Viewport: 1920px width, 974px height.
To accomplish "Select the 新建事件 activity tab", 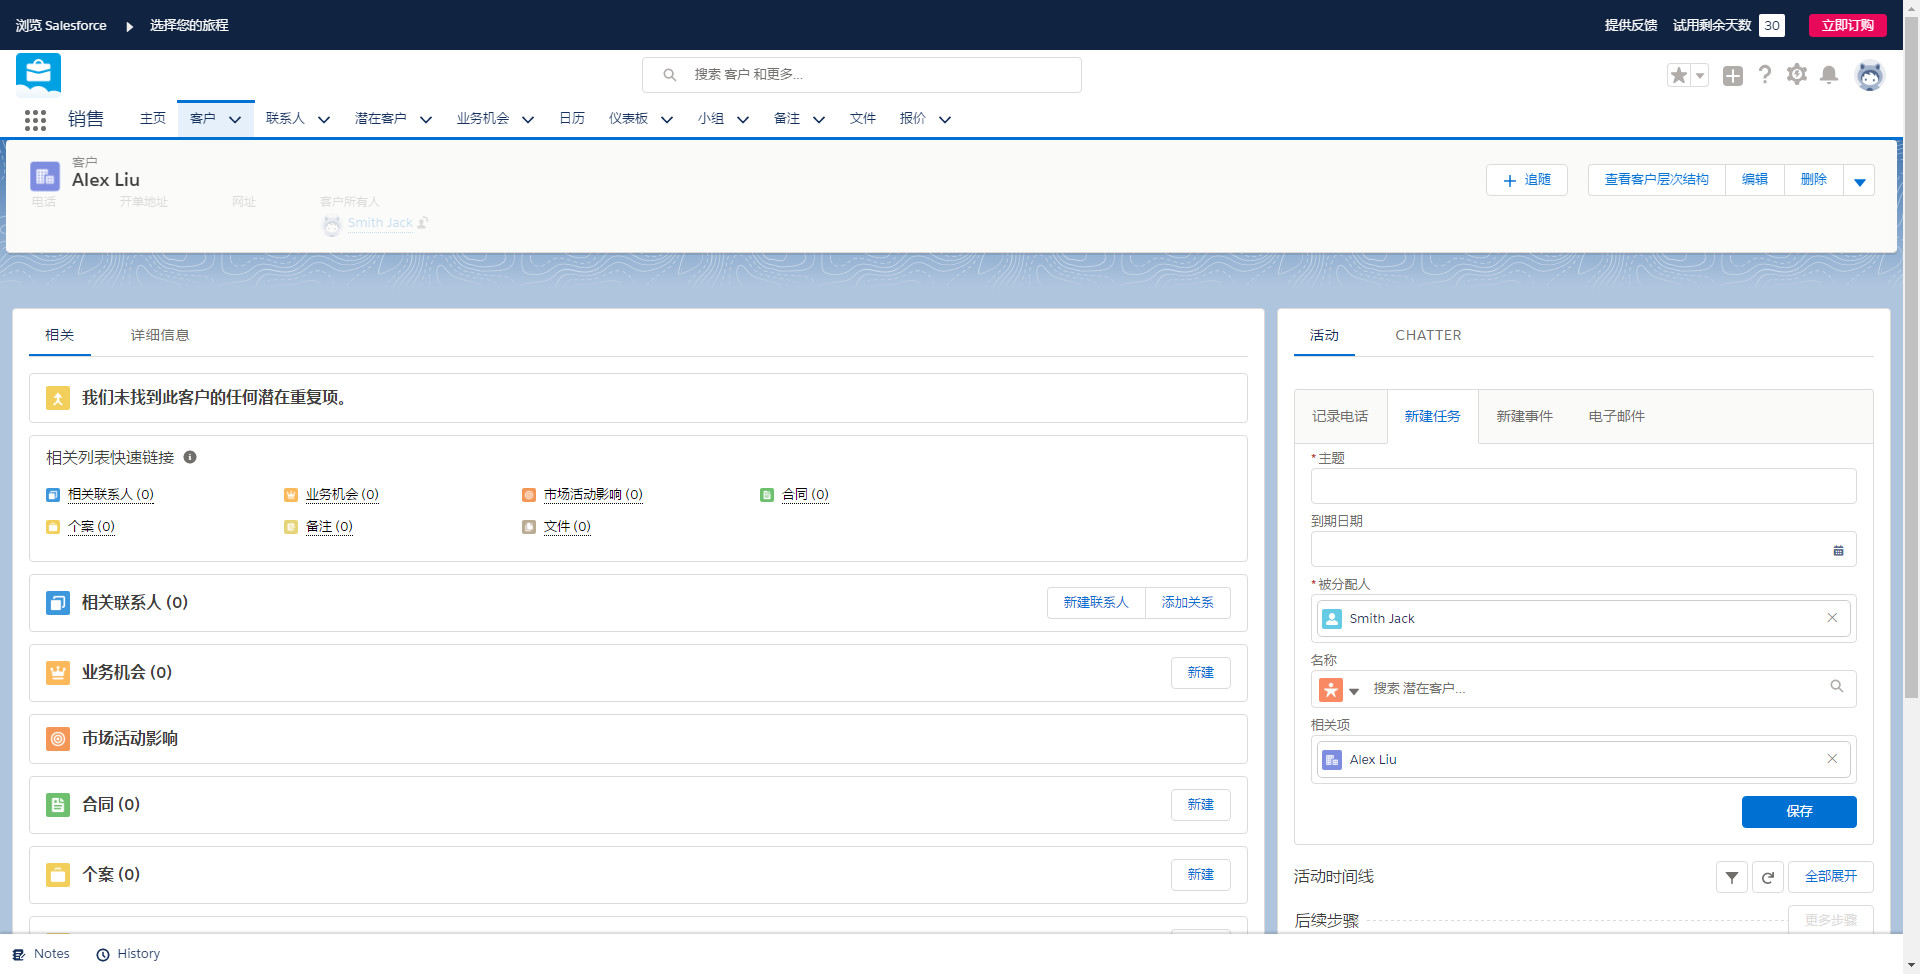I will [x=1524, y=416].
